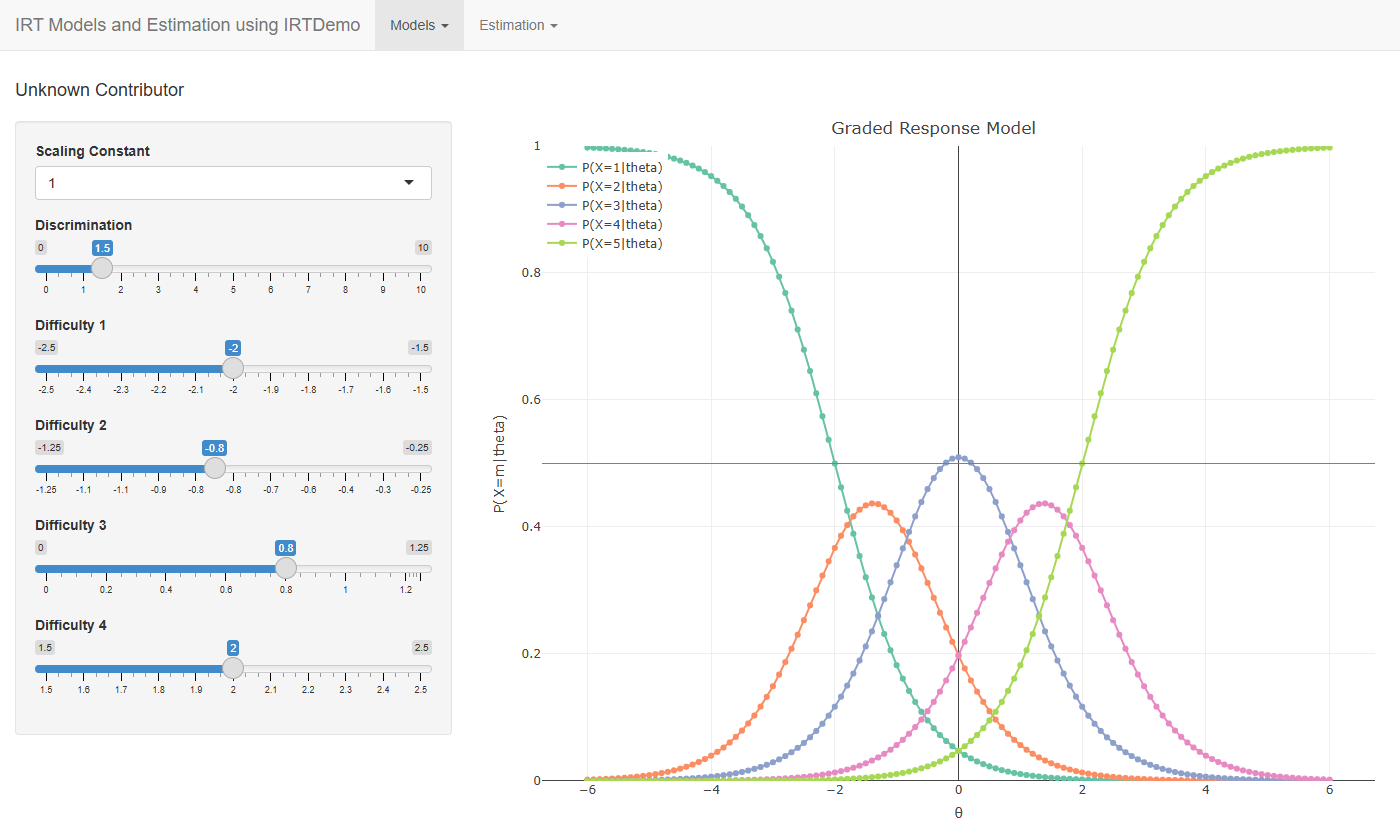
Task: Click the Difficulty 3 maximum badge "1.25"
Action: click(x=419, y=548)
